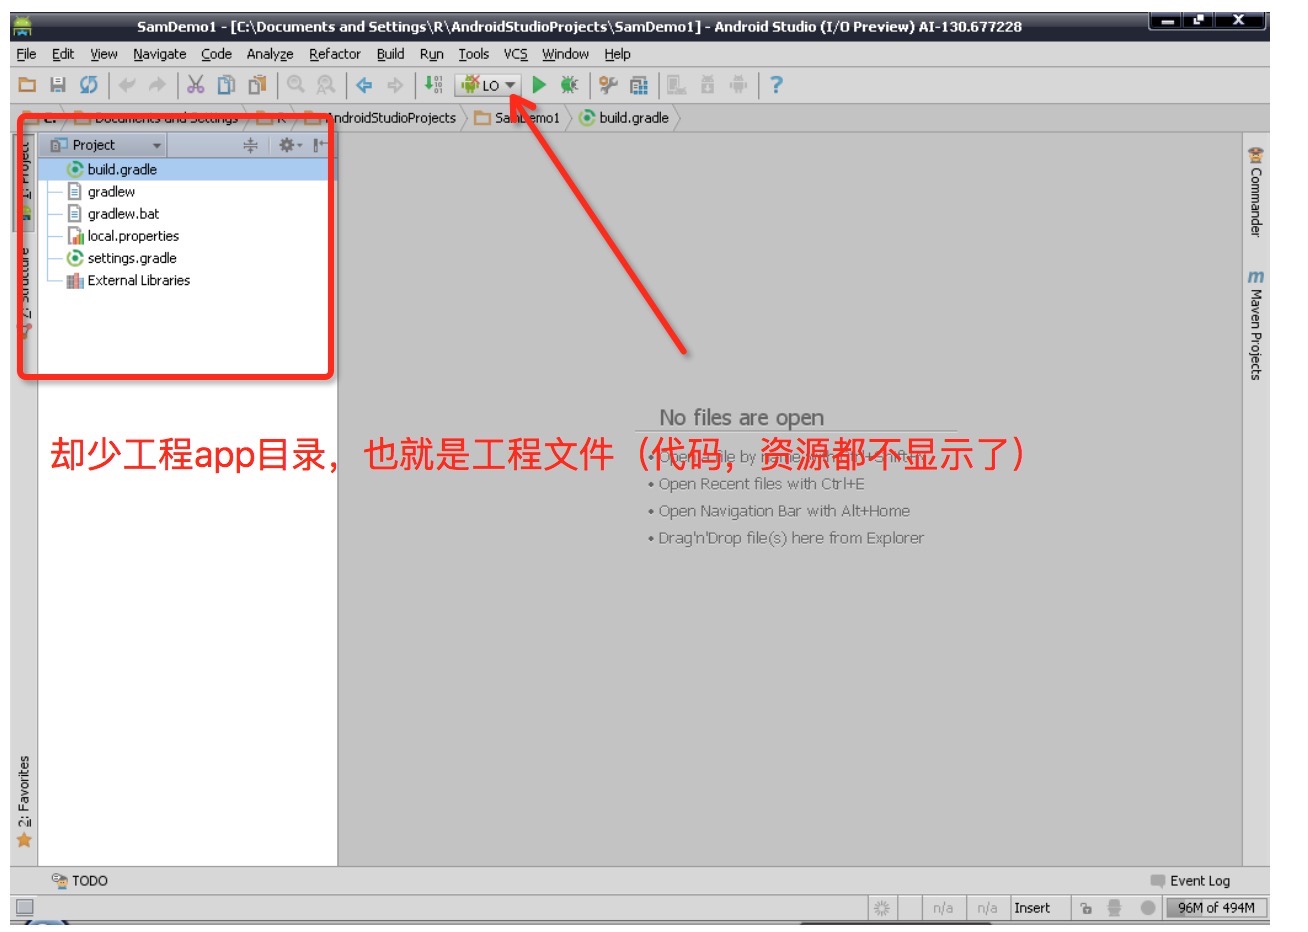This screenshot has height=932, width=1308.
Task: Open the Analyze menu
Action: pyautogui.click(x=270, y=54)
